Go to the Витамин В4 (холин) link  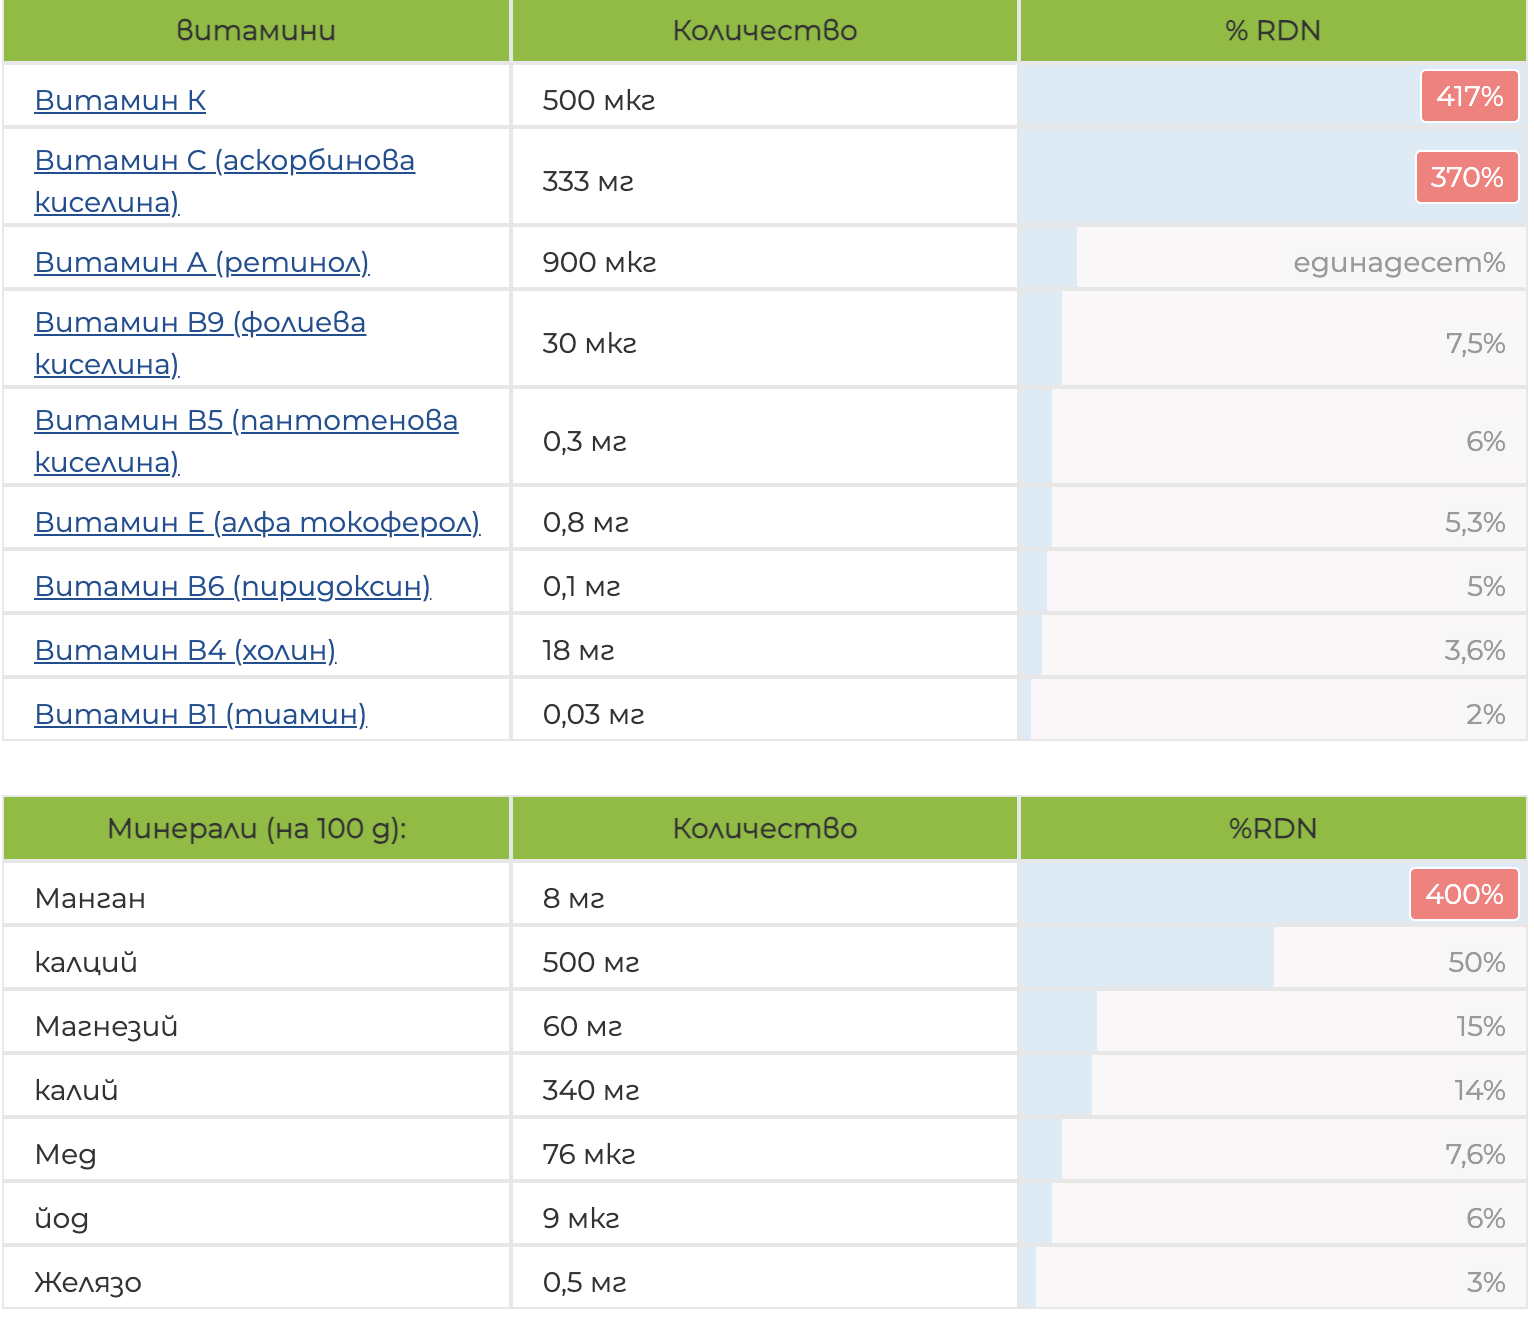[184, 650]
